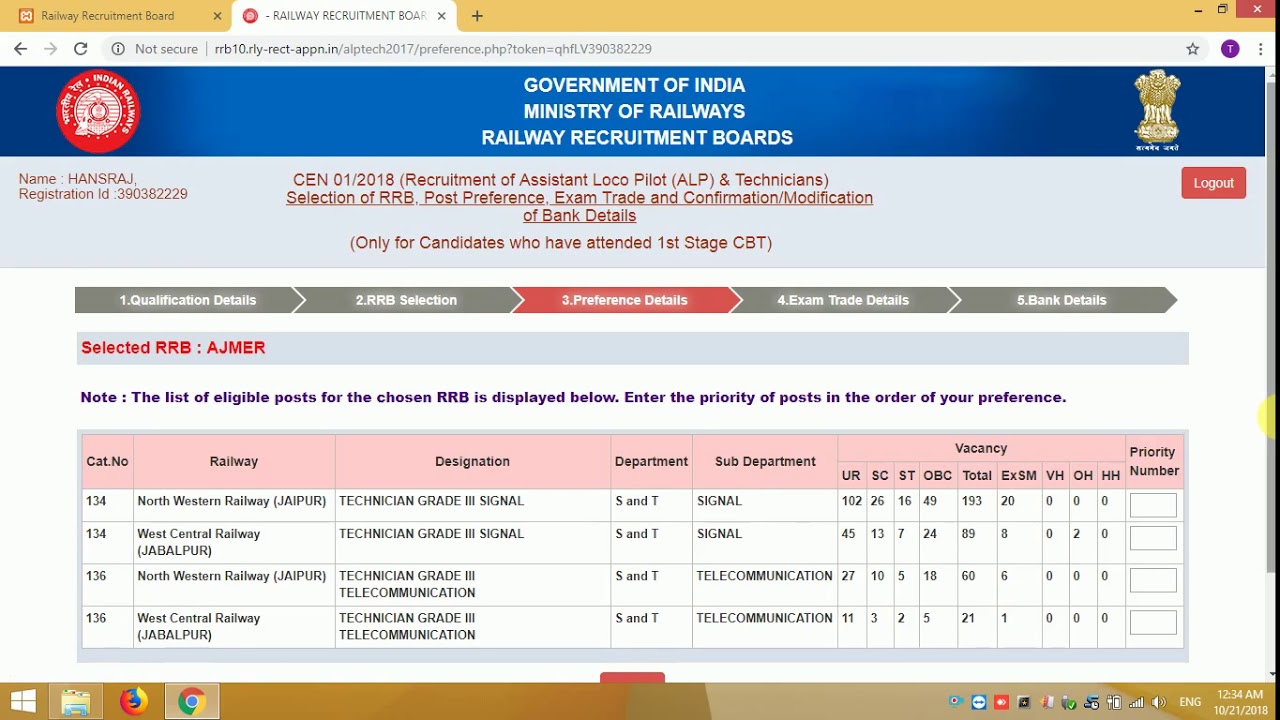The image size is (1280, 720).
Task: Click the Selected RRB : AJMER text
Action: (x=173, y=348)
